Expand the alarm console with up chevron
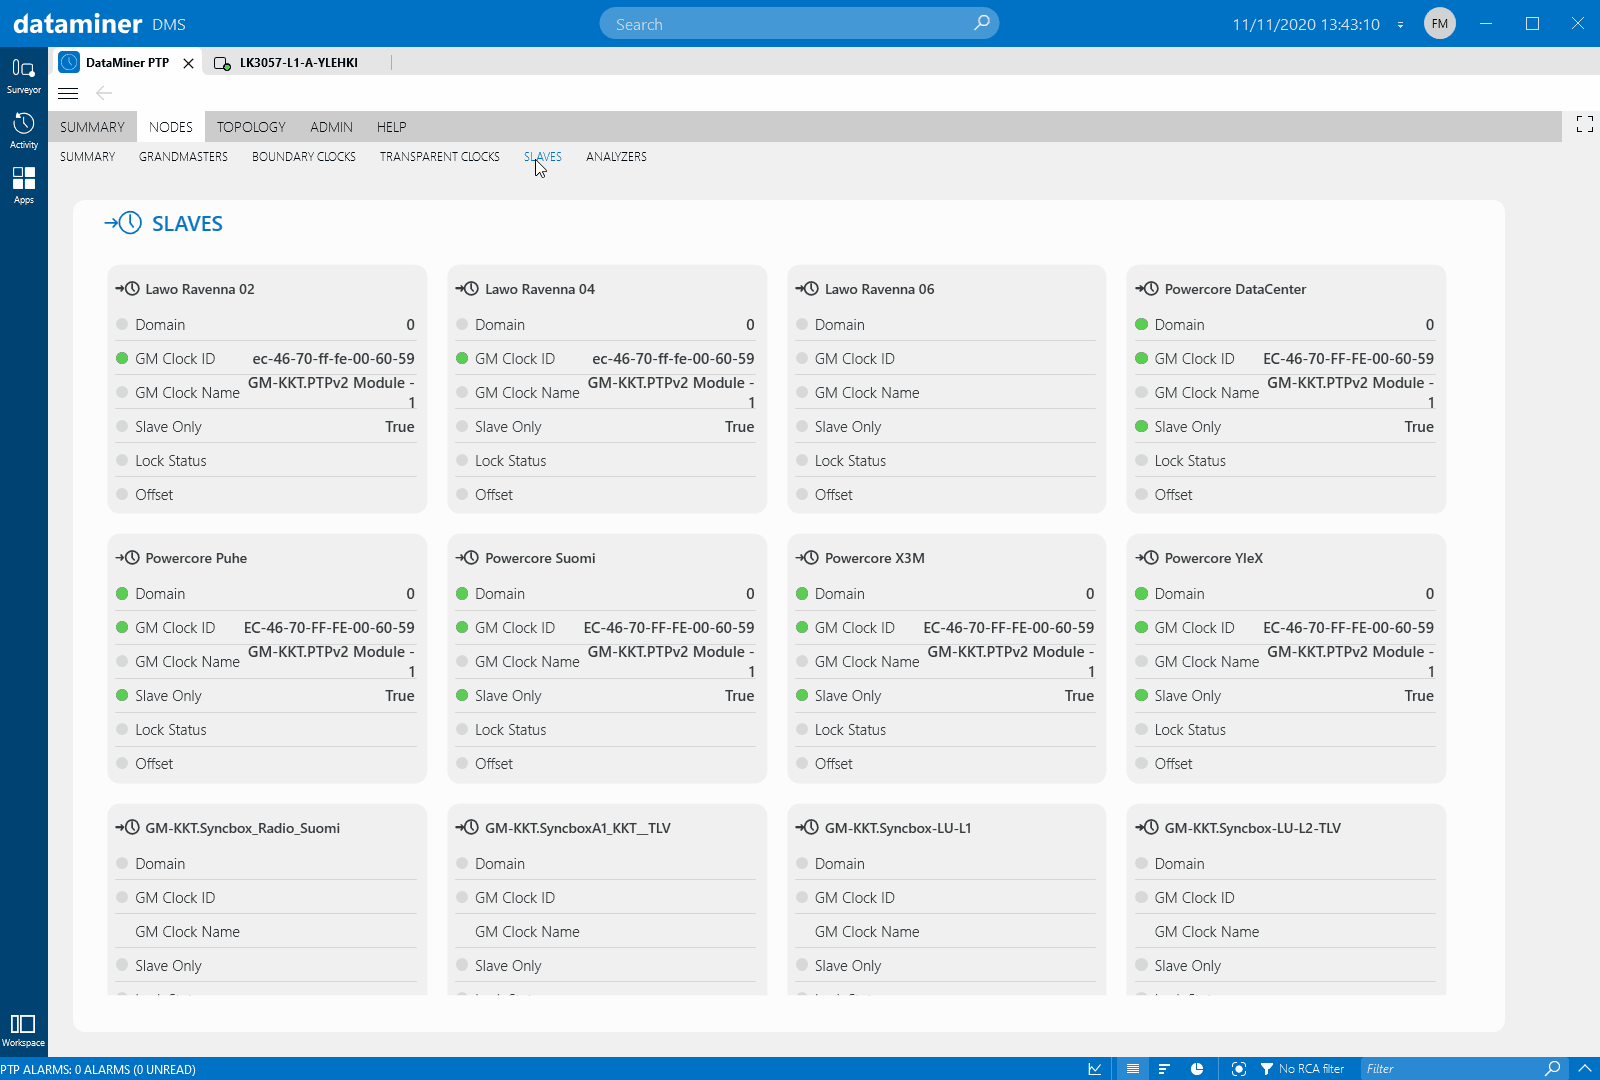 [1584, 1068]
